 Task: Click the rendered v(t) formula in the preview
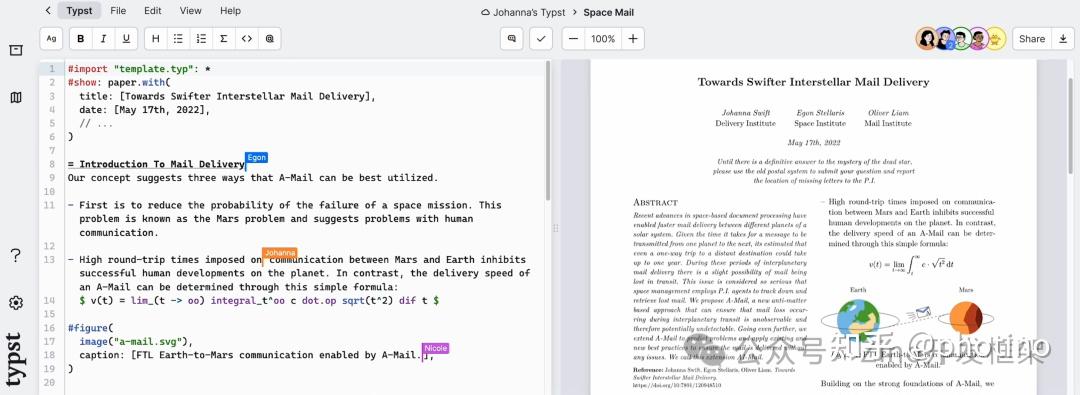(911, 264)
